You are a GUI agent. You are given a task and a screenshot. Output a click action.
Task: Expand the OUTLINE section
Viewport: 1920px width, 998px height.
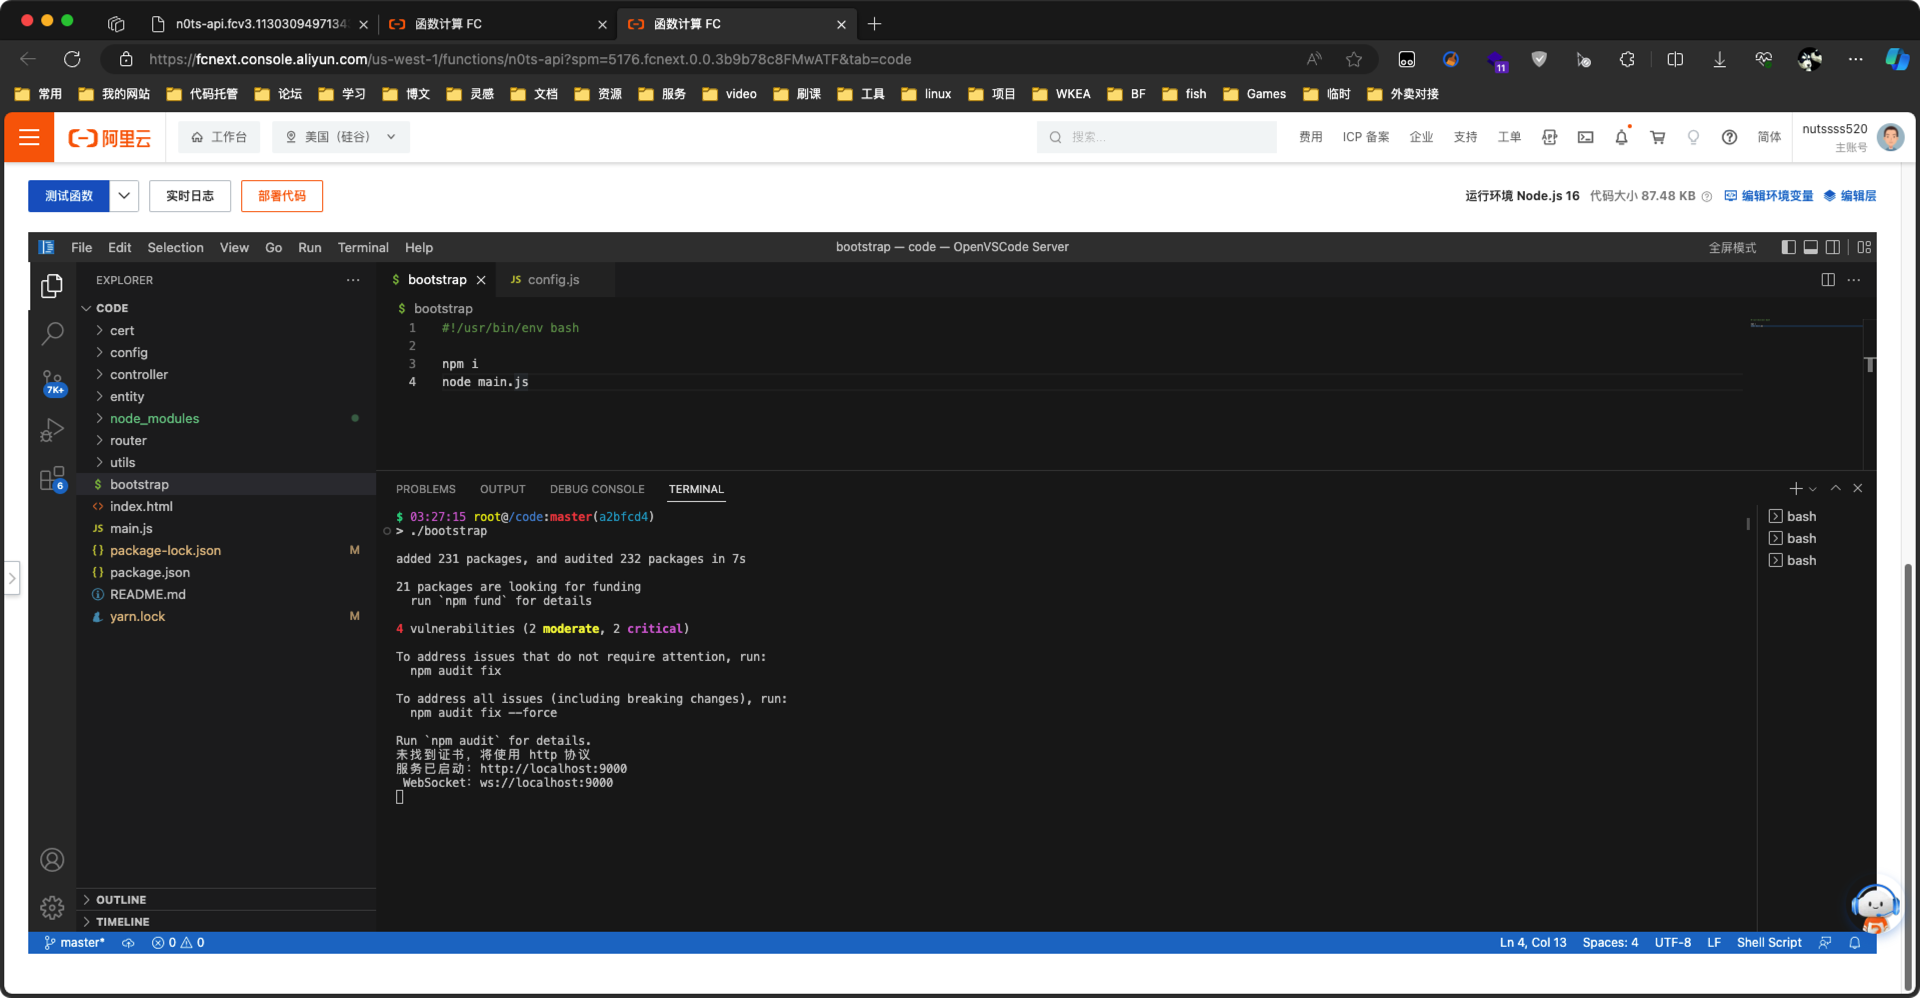pyautogui.click(x=226, y=900)
